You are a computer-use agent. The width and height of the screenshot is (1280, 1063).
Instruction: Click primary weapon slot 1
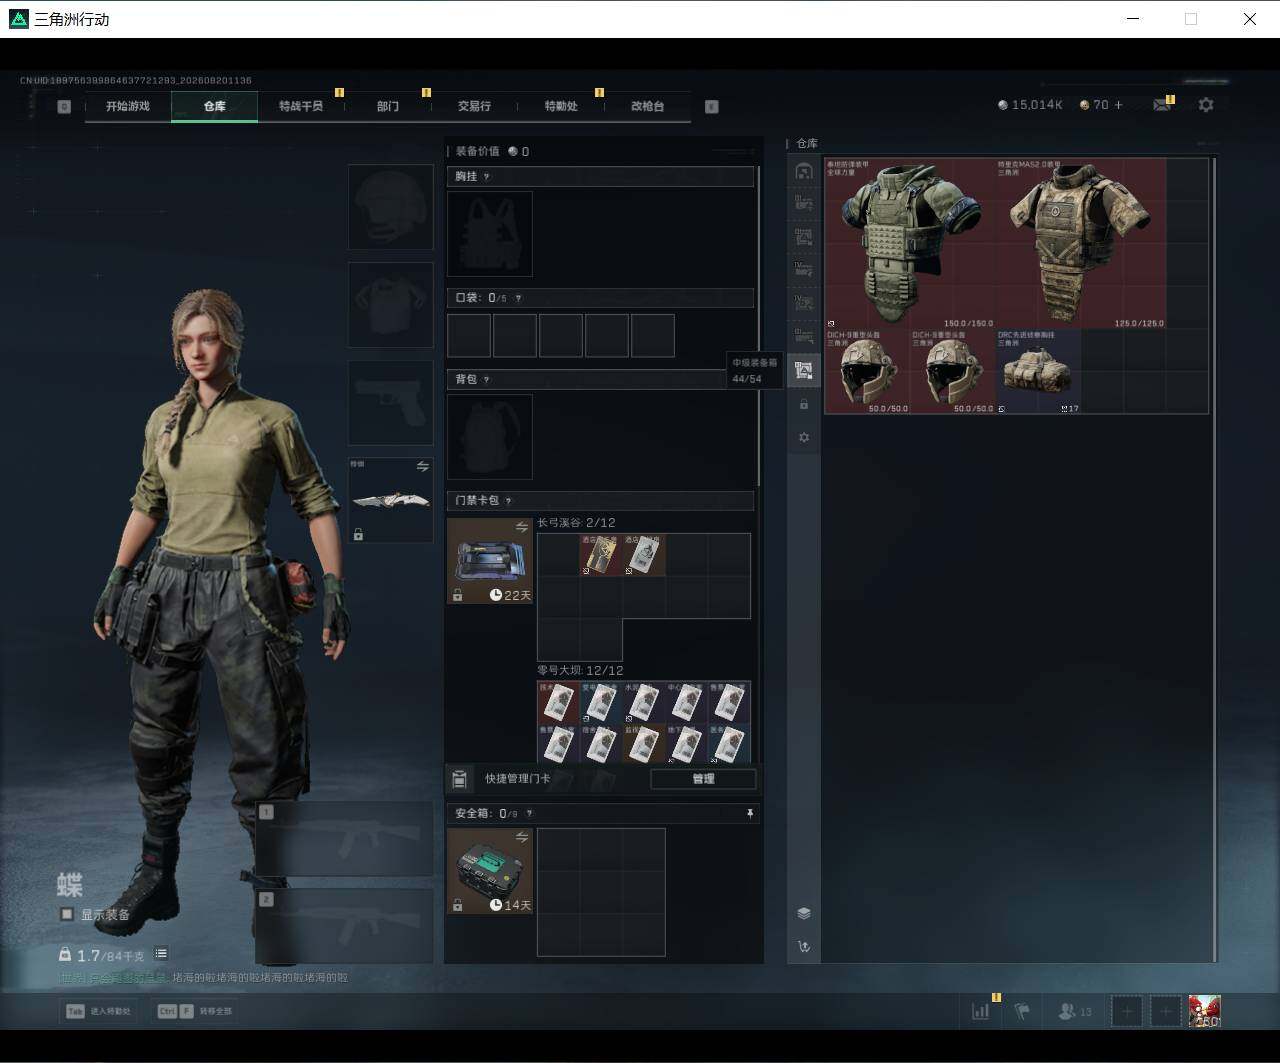pyautogui.click(x=344, y=839)
